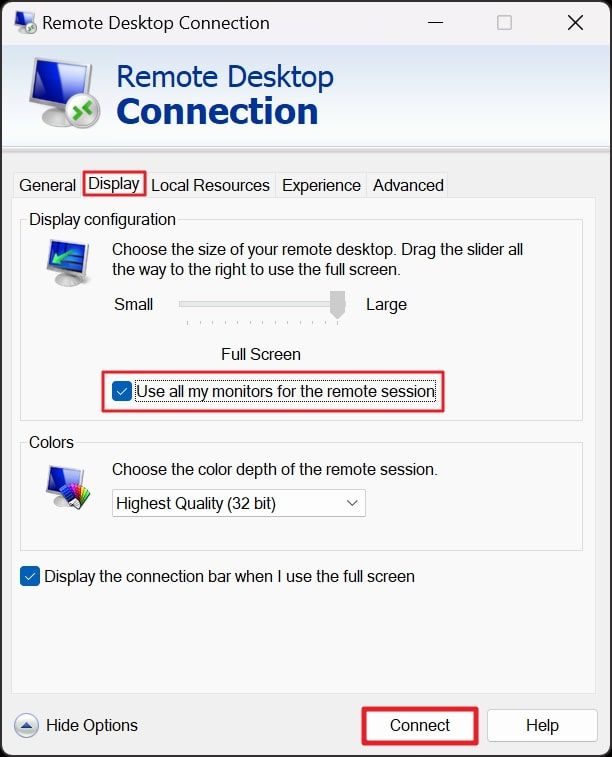612x757 pixels.
Task: Click the 'Use all my monitors for the remote session' label
Action: [286, 391]
